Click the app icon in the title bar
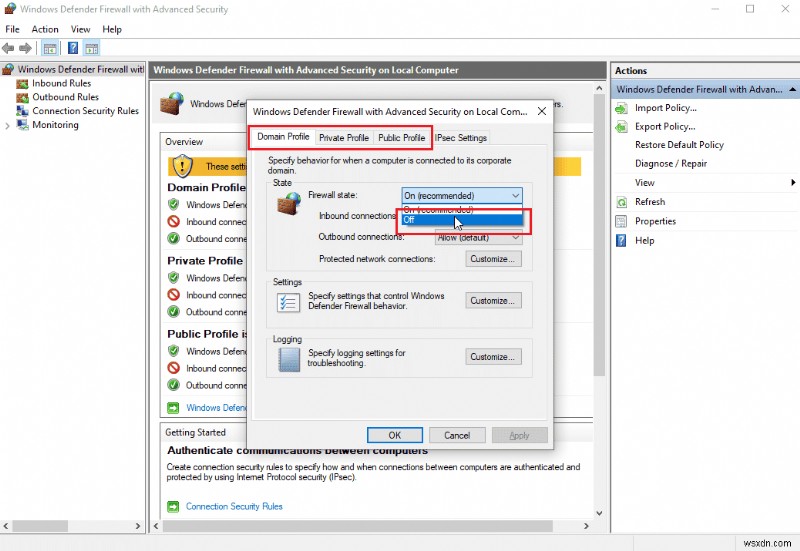Image resolution: width=800 pixels, height=551 pixels. (10, 9)
